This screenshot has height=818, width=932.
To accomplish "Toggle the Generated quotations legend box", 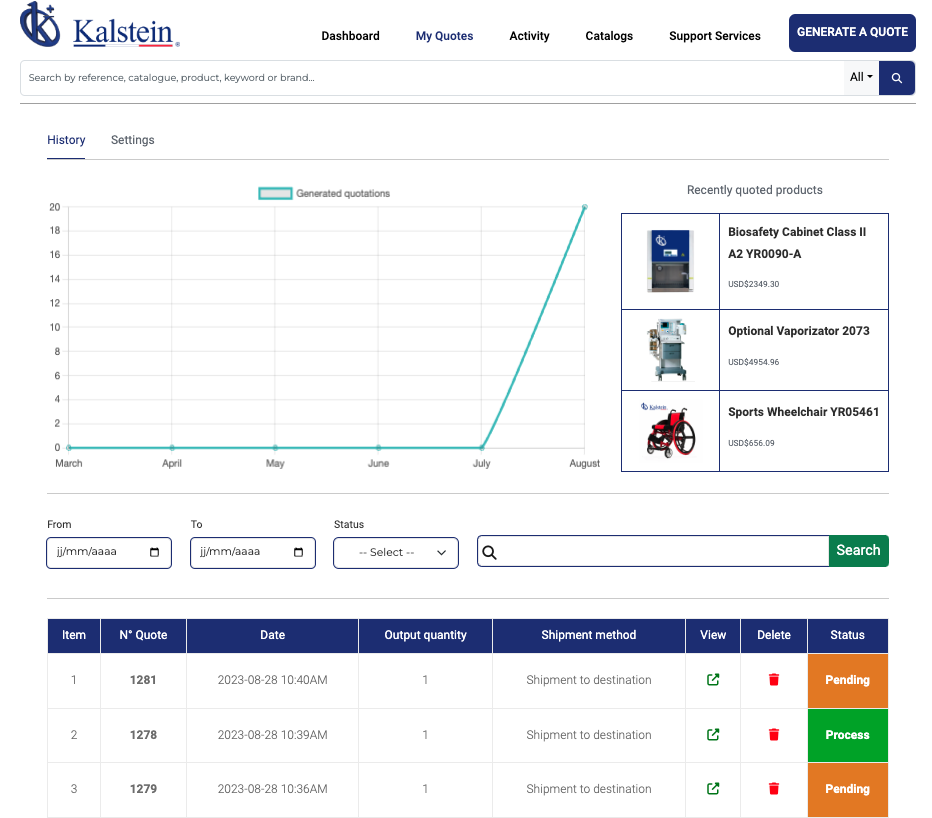I will point(276,193).
